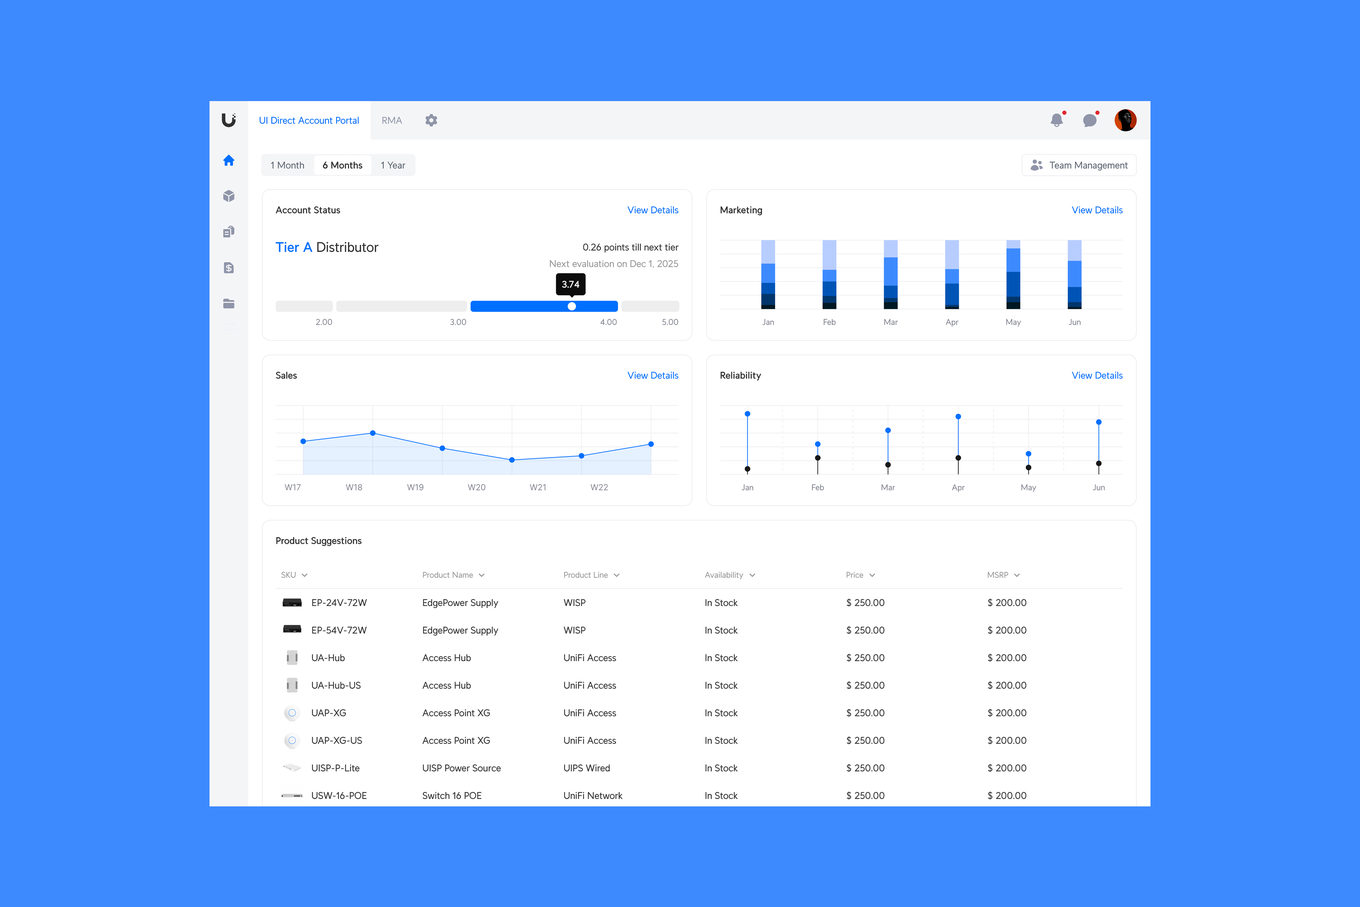The height and width of the screenshot is (907, 1360).
Task: Select the 1 Month time range
Action: pyautogui.click(x=288, y=165)
